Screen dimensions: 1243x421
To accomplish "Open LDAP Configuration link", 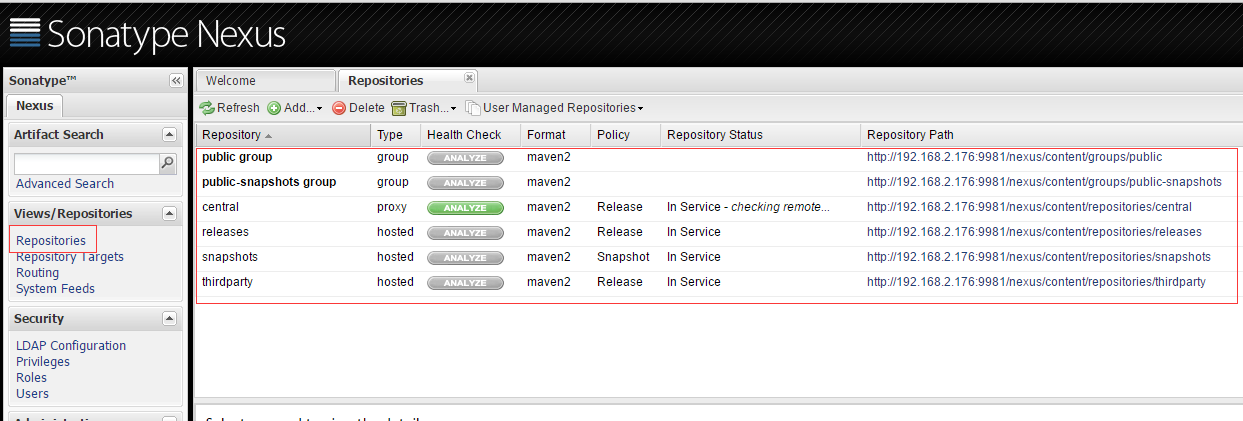I will [x=71, y=345].
